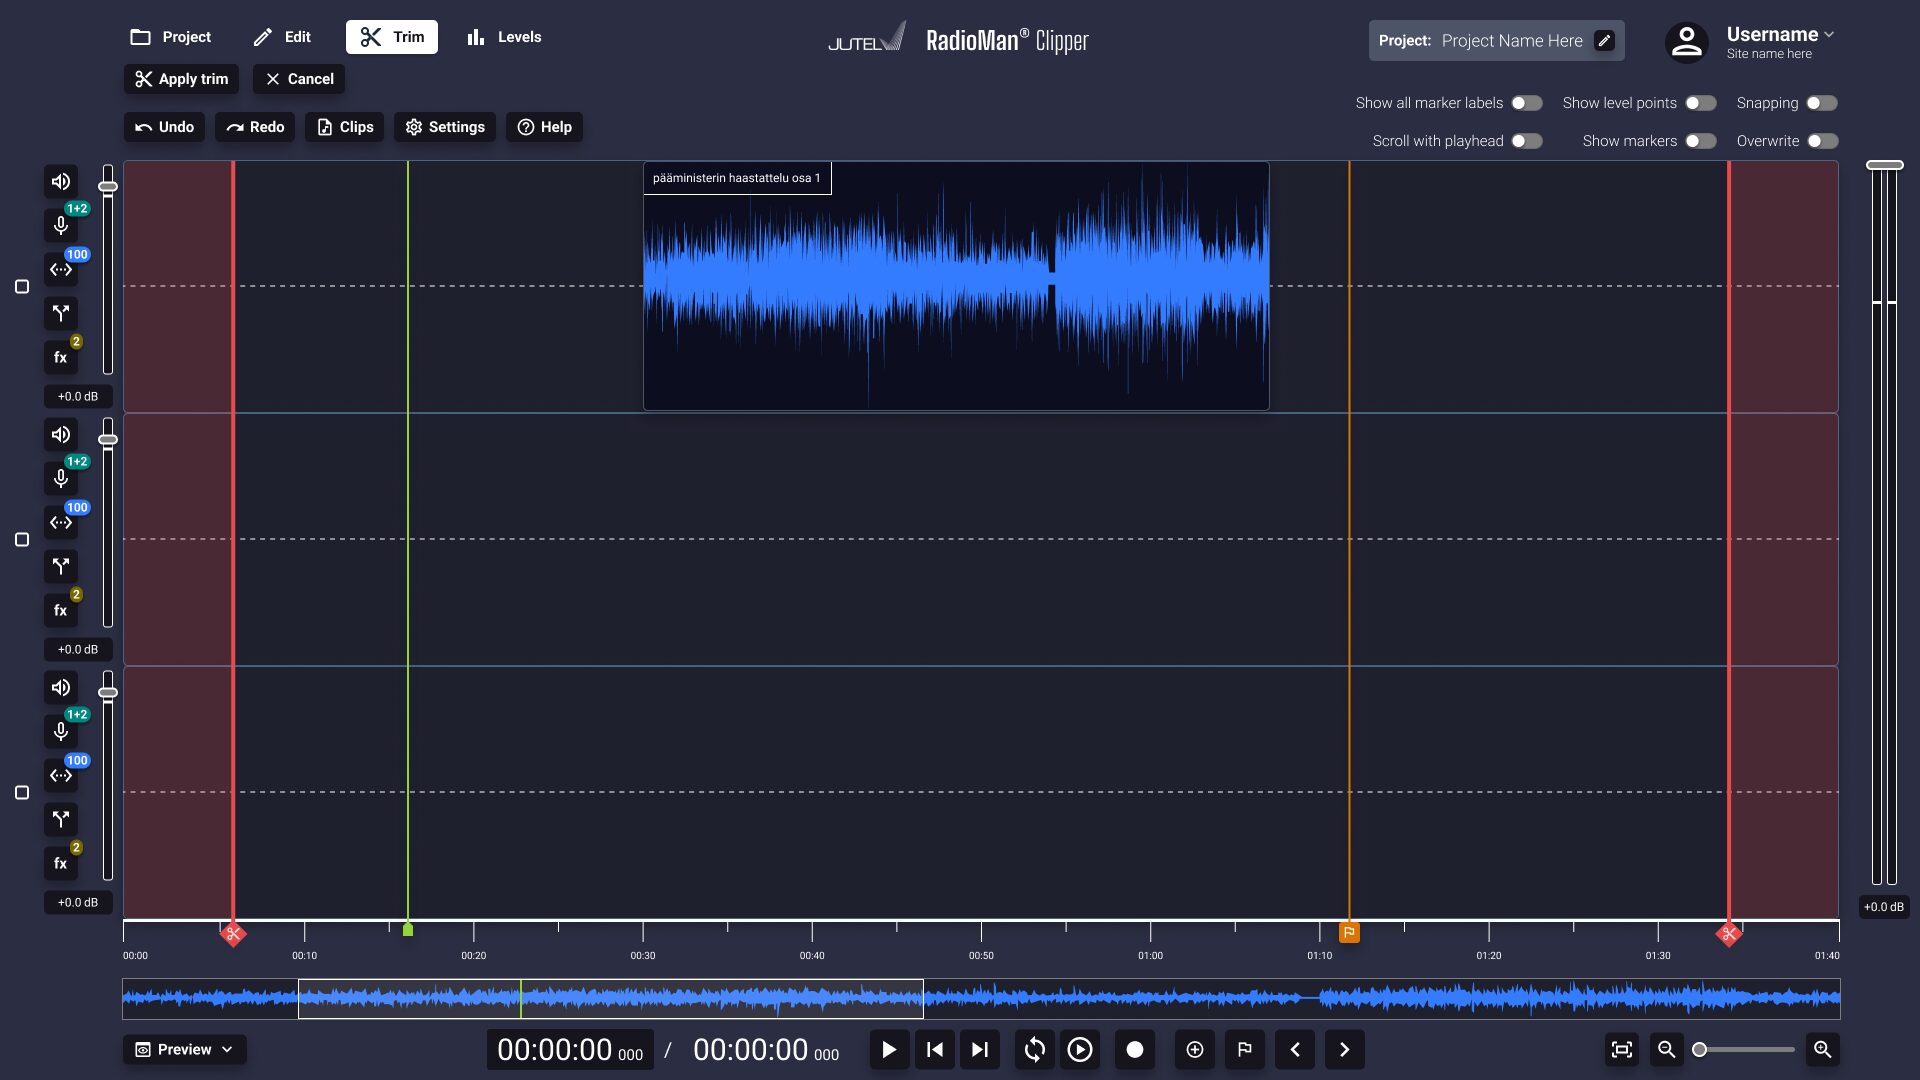Click the third track microphone icon
This screenshot has height=1080, width=1920.
[61, 732]
